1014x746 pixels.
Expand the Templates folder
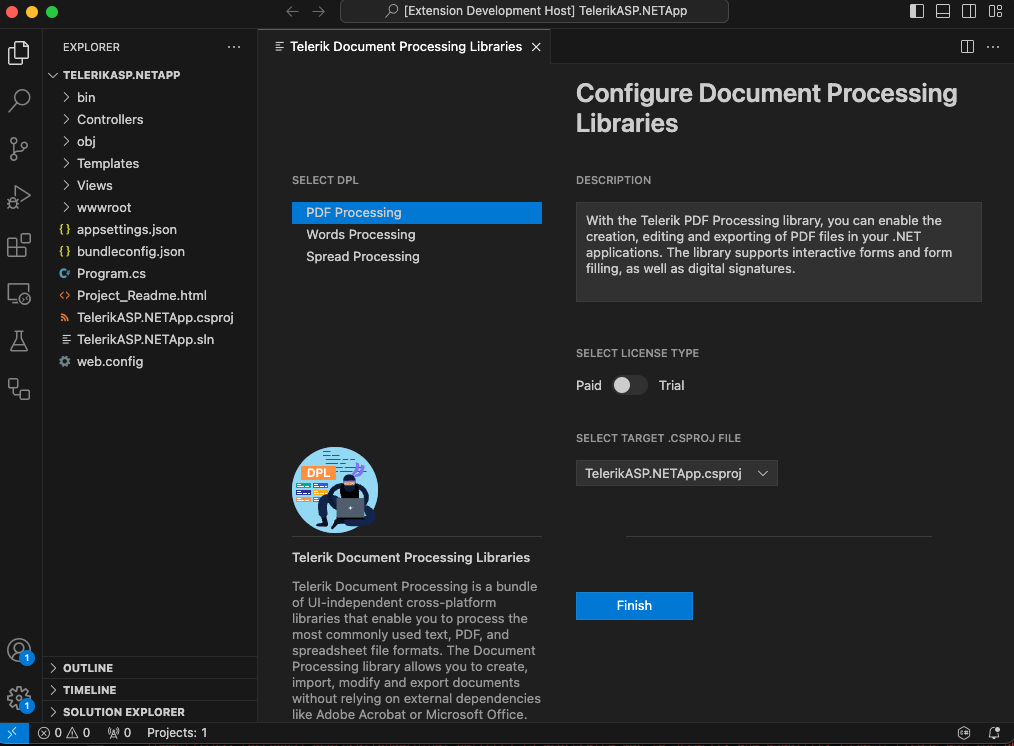click(150, 164)
